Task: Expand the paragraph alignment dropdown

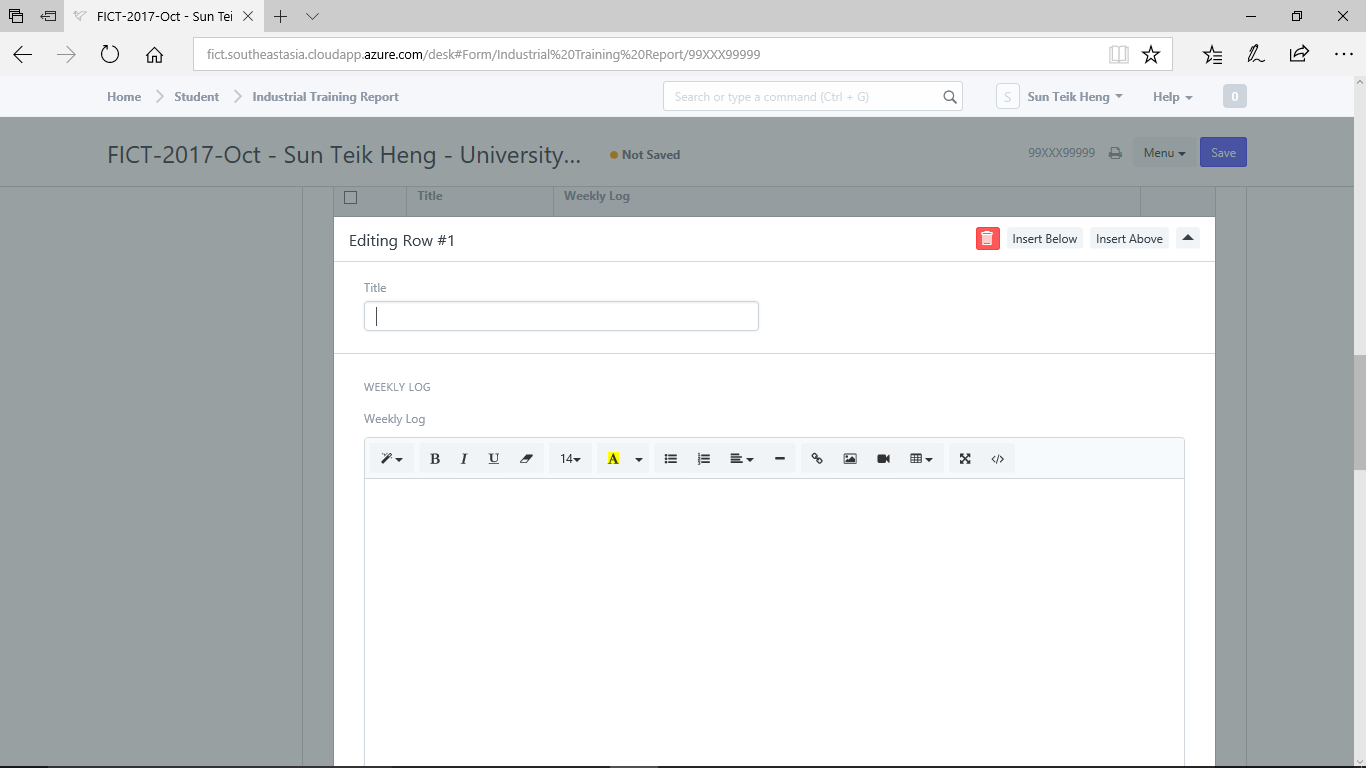Action: pos(742,459)
